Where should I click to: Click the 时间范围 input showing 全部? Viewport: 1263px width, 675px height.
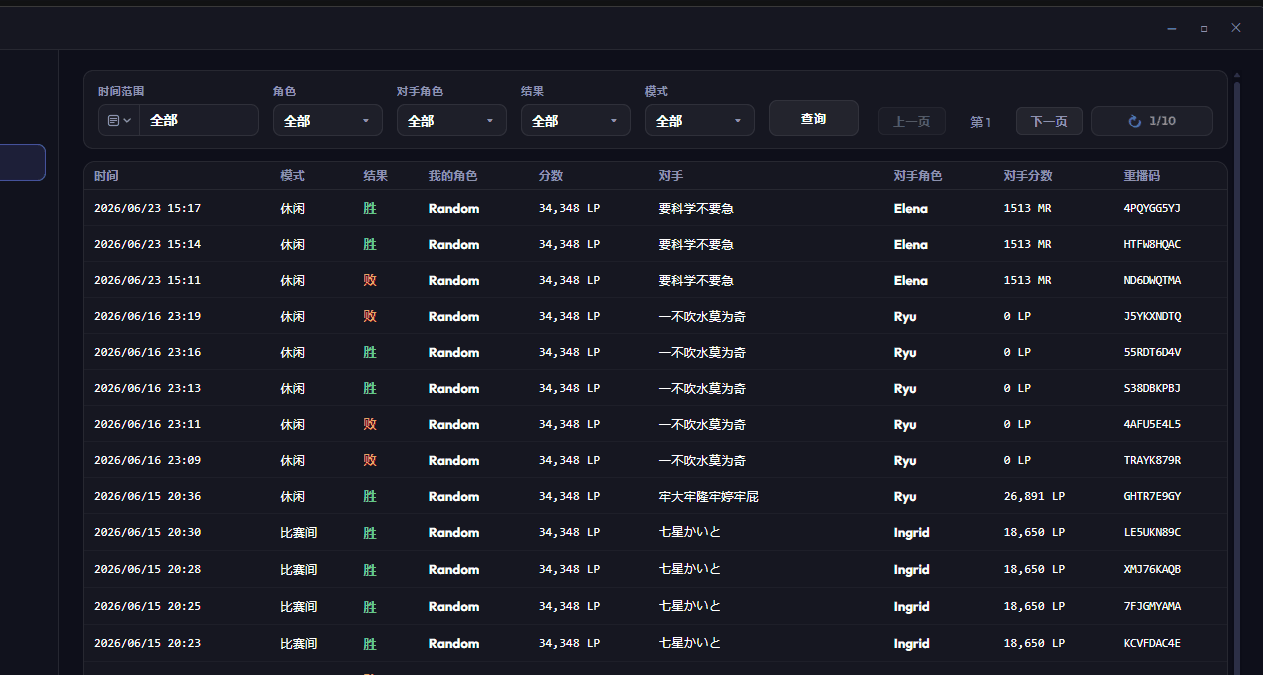[x=199, y=120]
